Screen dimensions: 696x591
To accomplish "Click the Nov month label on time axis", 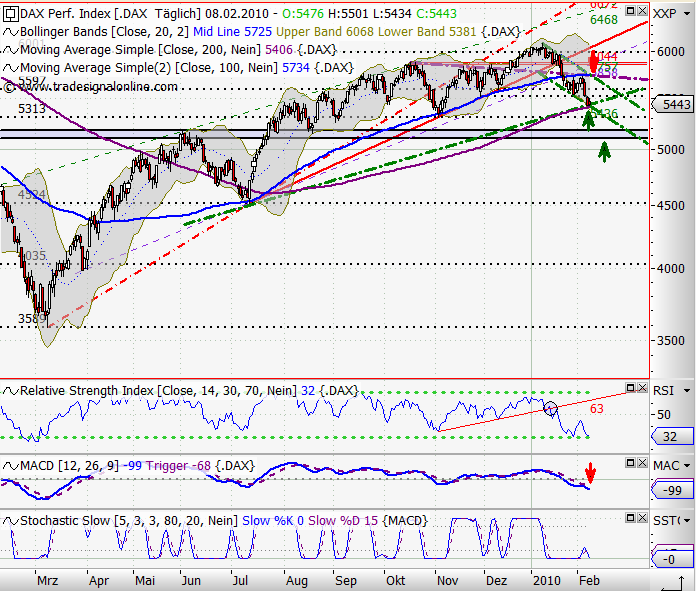I will click(x=447, y=581).
